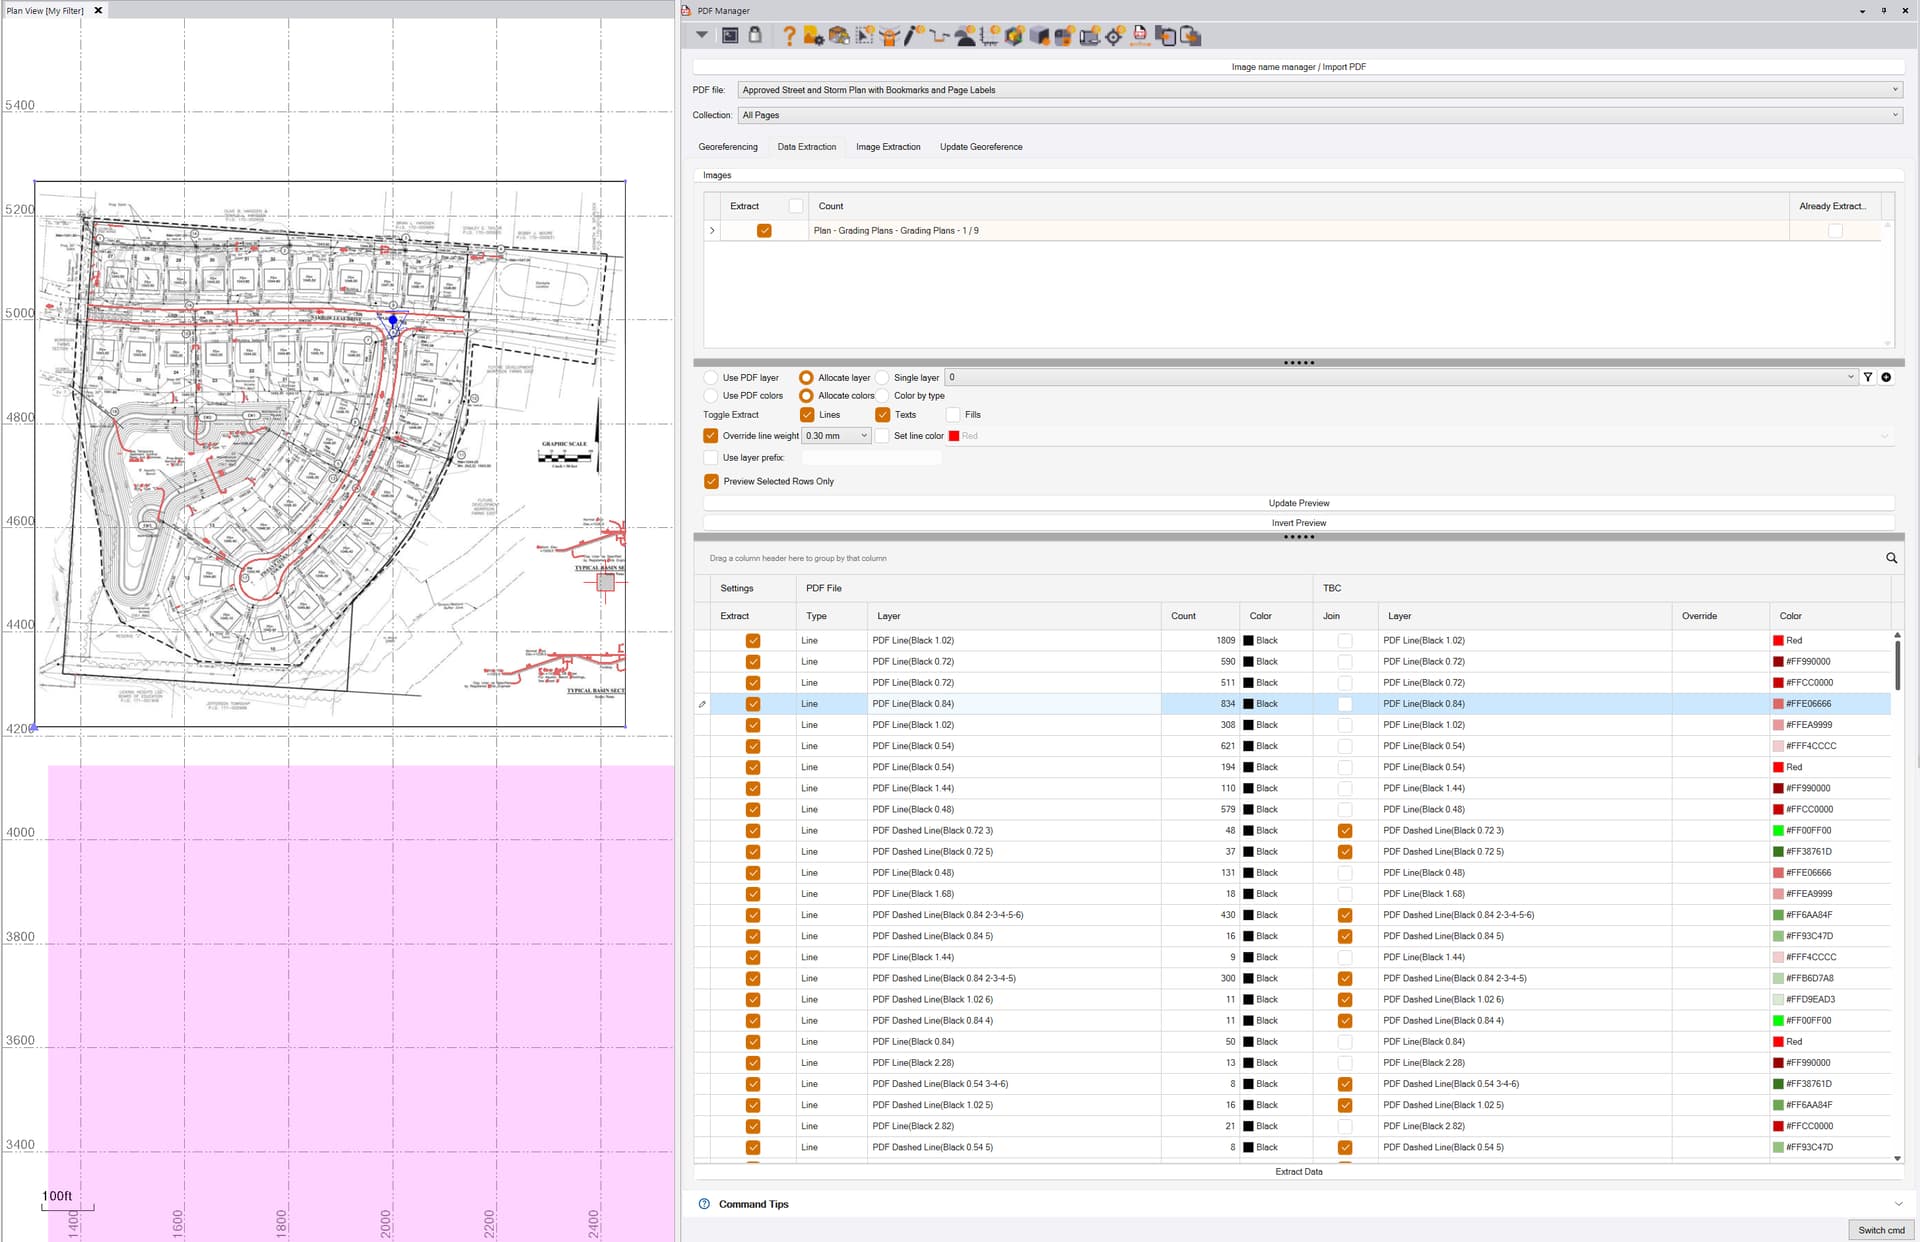Click the Extract Data button

[x=1298, y=1171]
